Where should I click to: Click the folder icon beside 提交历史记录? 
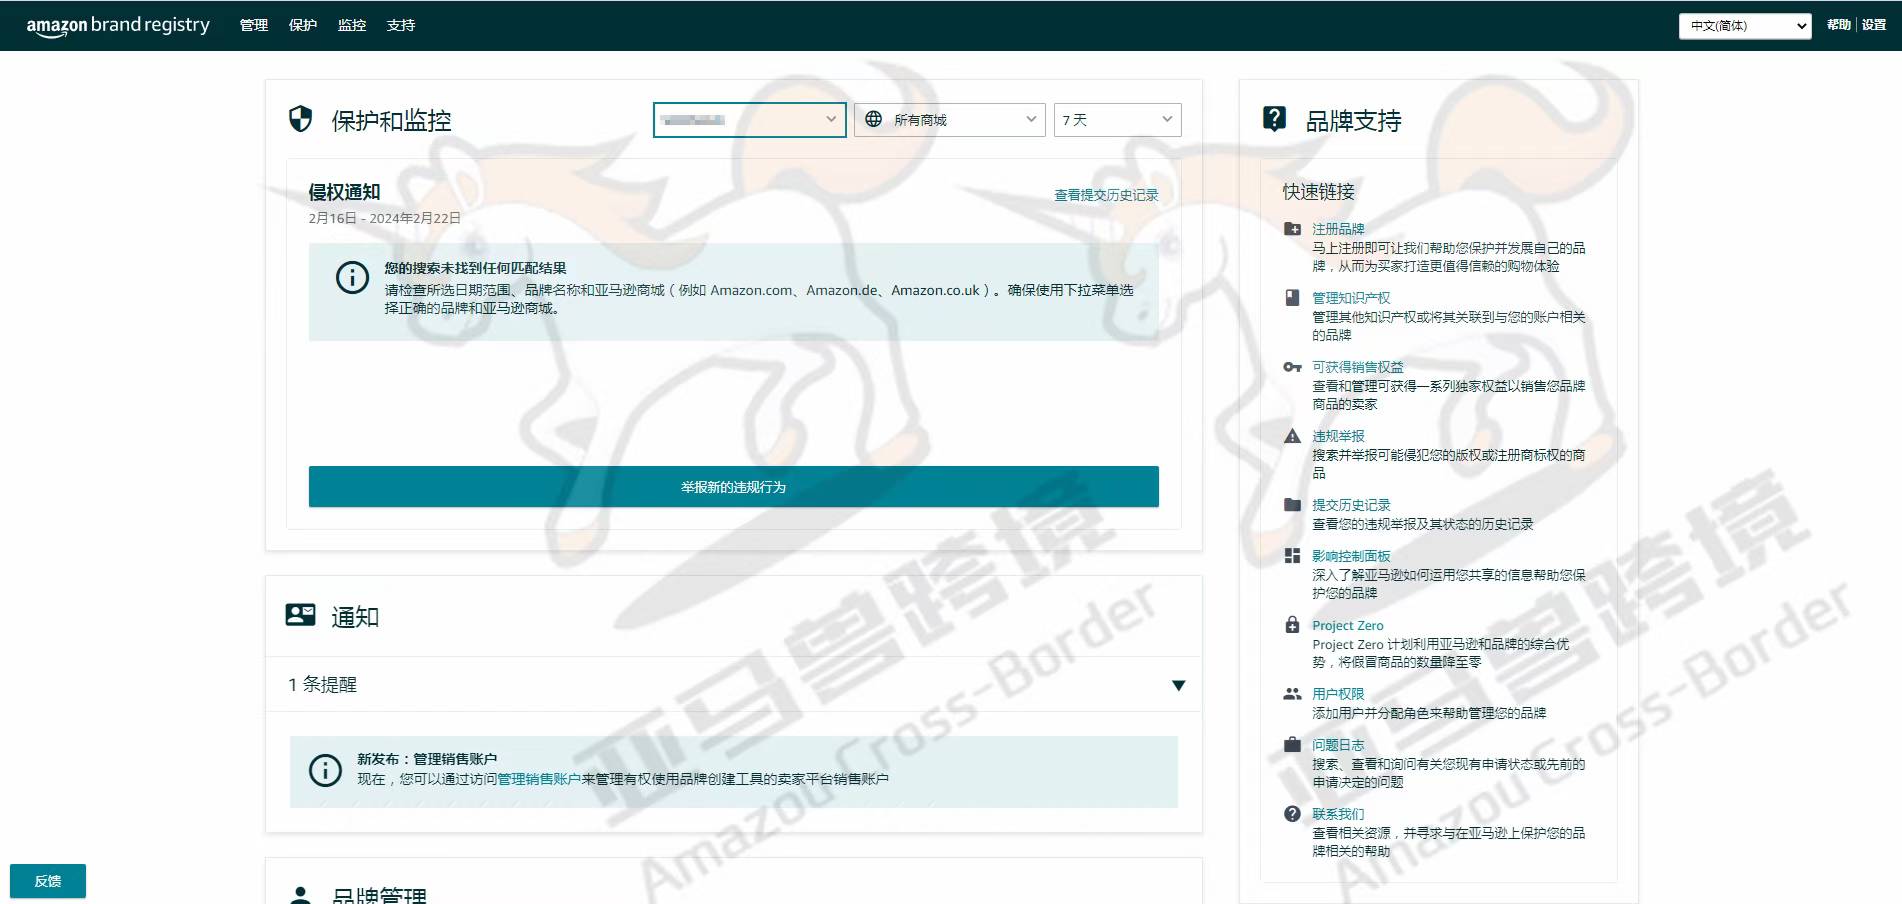(x=1292, y=505)
